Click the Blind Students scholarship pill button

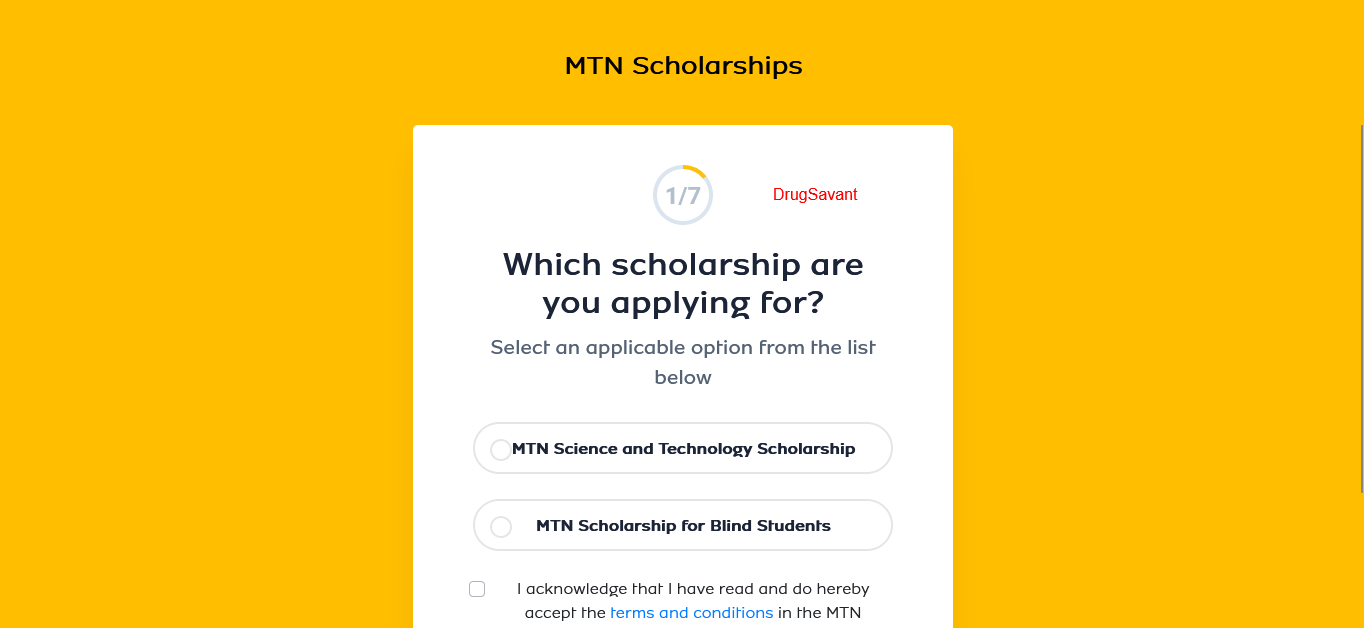[x=683, y=524]
